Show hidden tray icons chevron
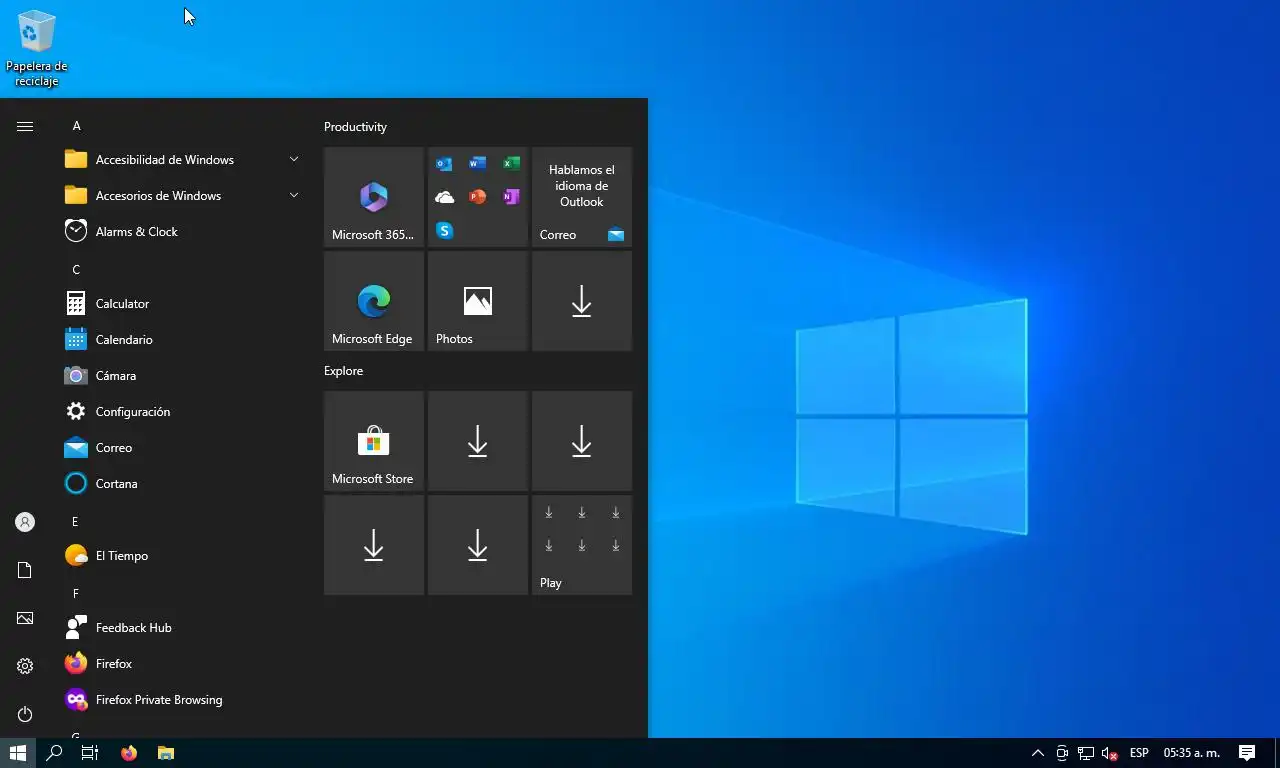The width and height of the screenshot is (1280, 768). pos(1038,753)
